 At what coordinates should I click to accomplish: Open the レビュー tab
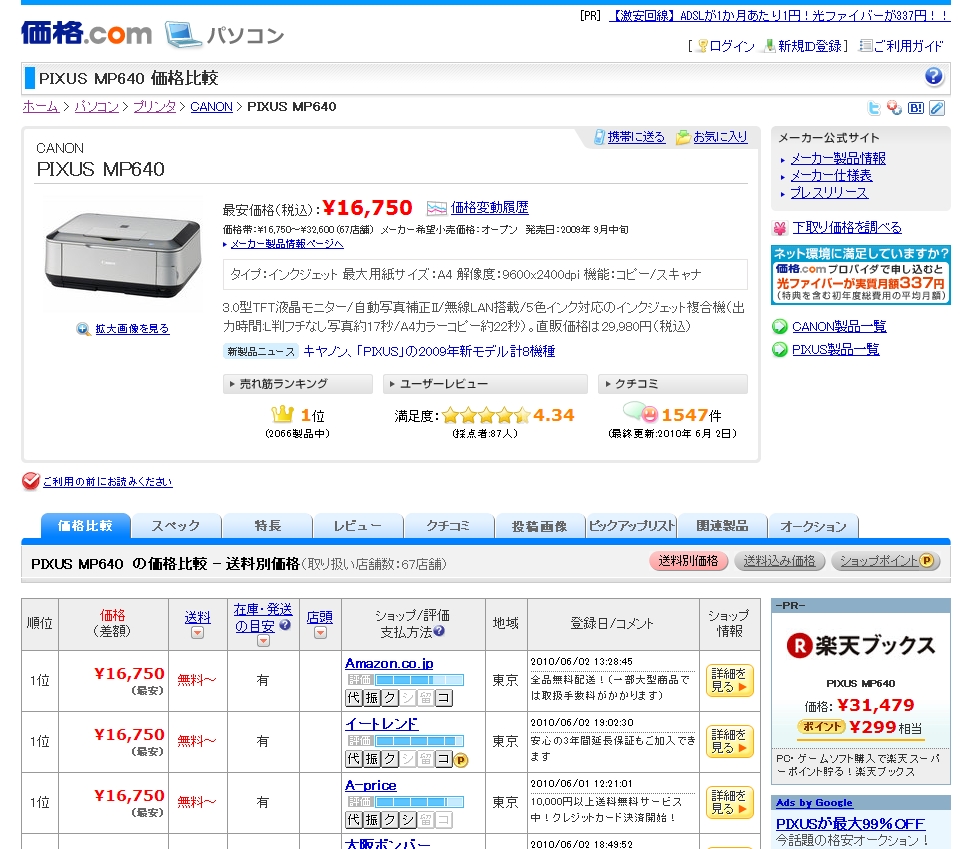point(358,526)
